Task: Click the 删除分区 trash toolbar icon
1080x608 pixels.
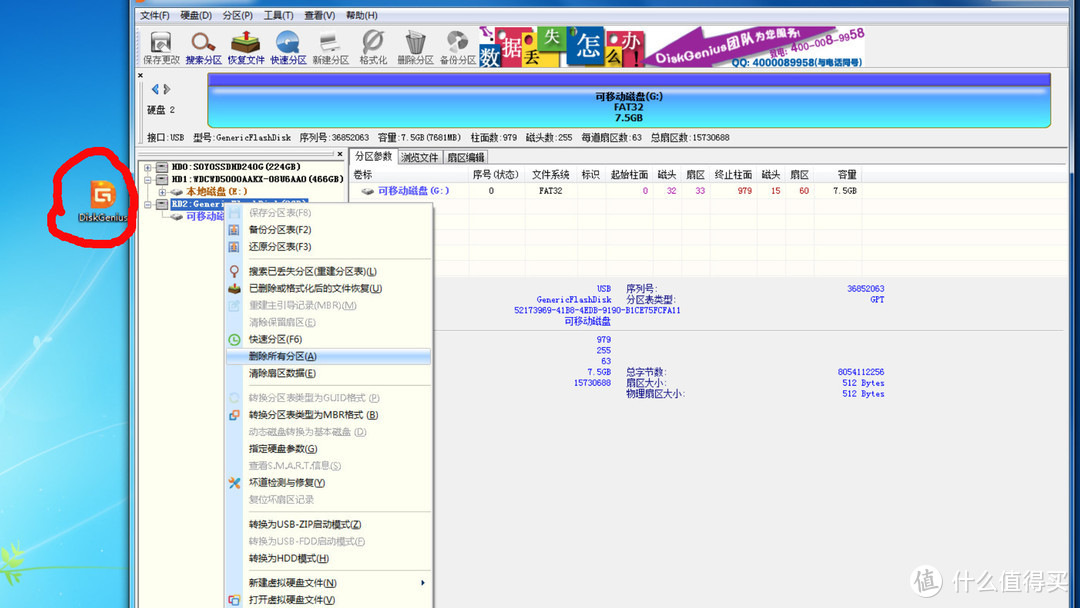Action: click(x=415, y=44)
